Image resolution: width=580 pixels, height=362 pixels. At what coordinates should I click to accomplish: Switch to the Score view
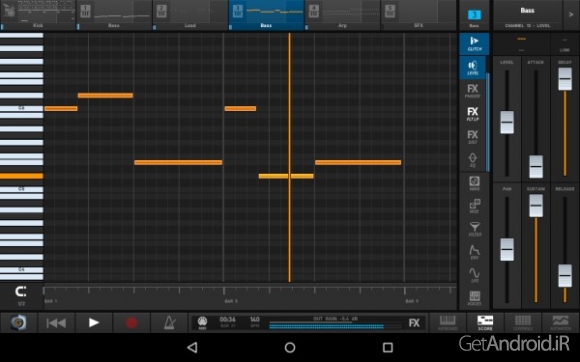pyautogui.click(x=485, y=323)
